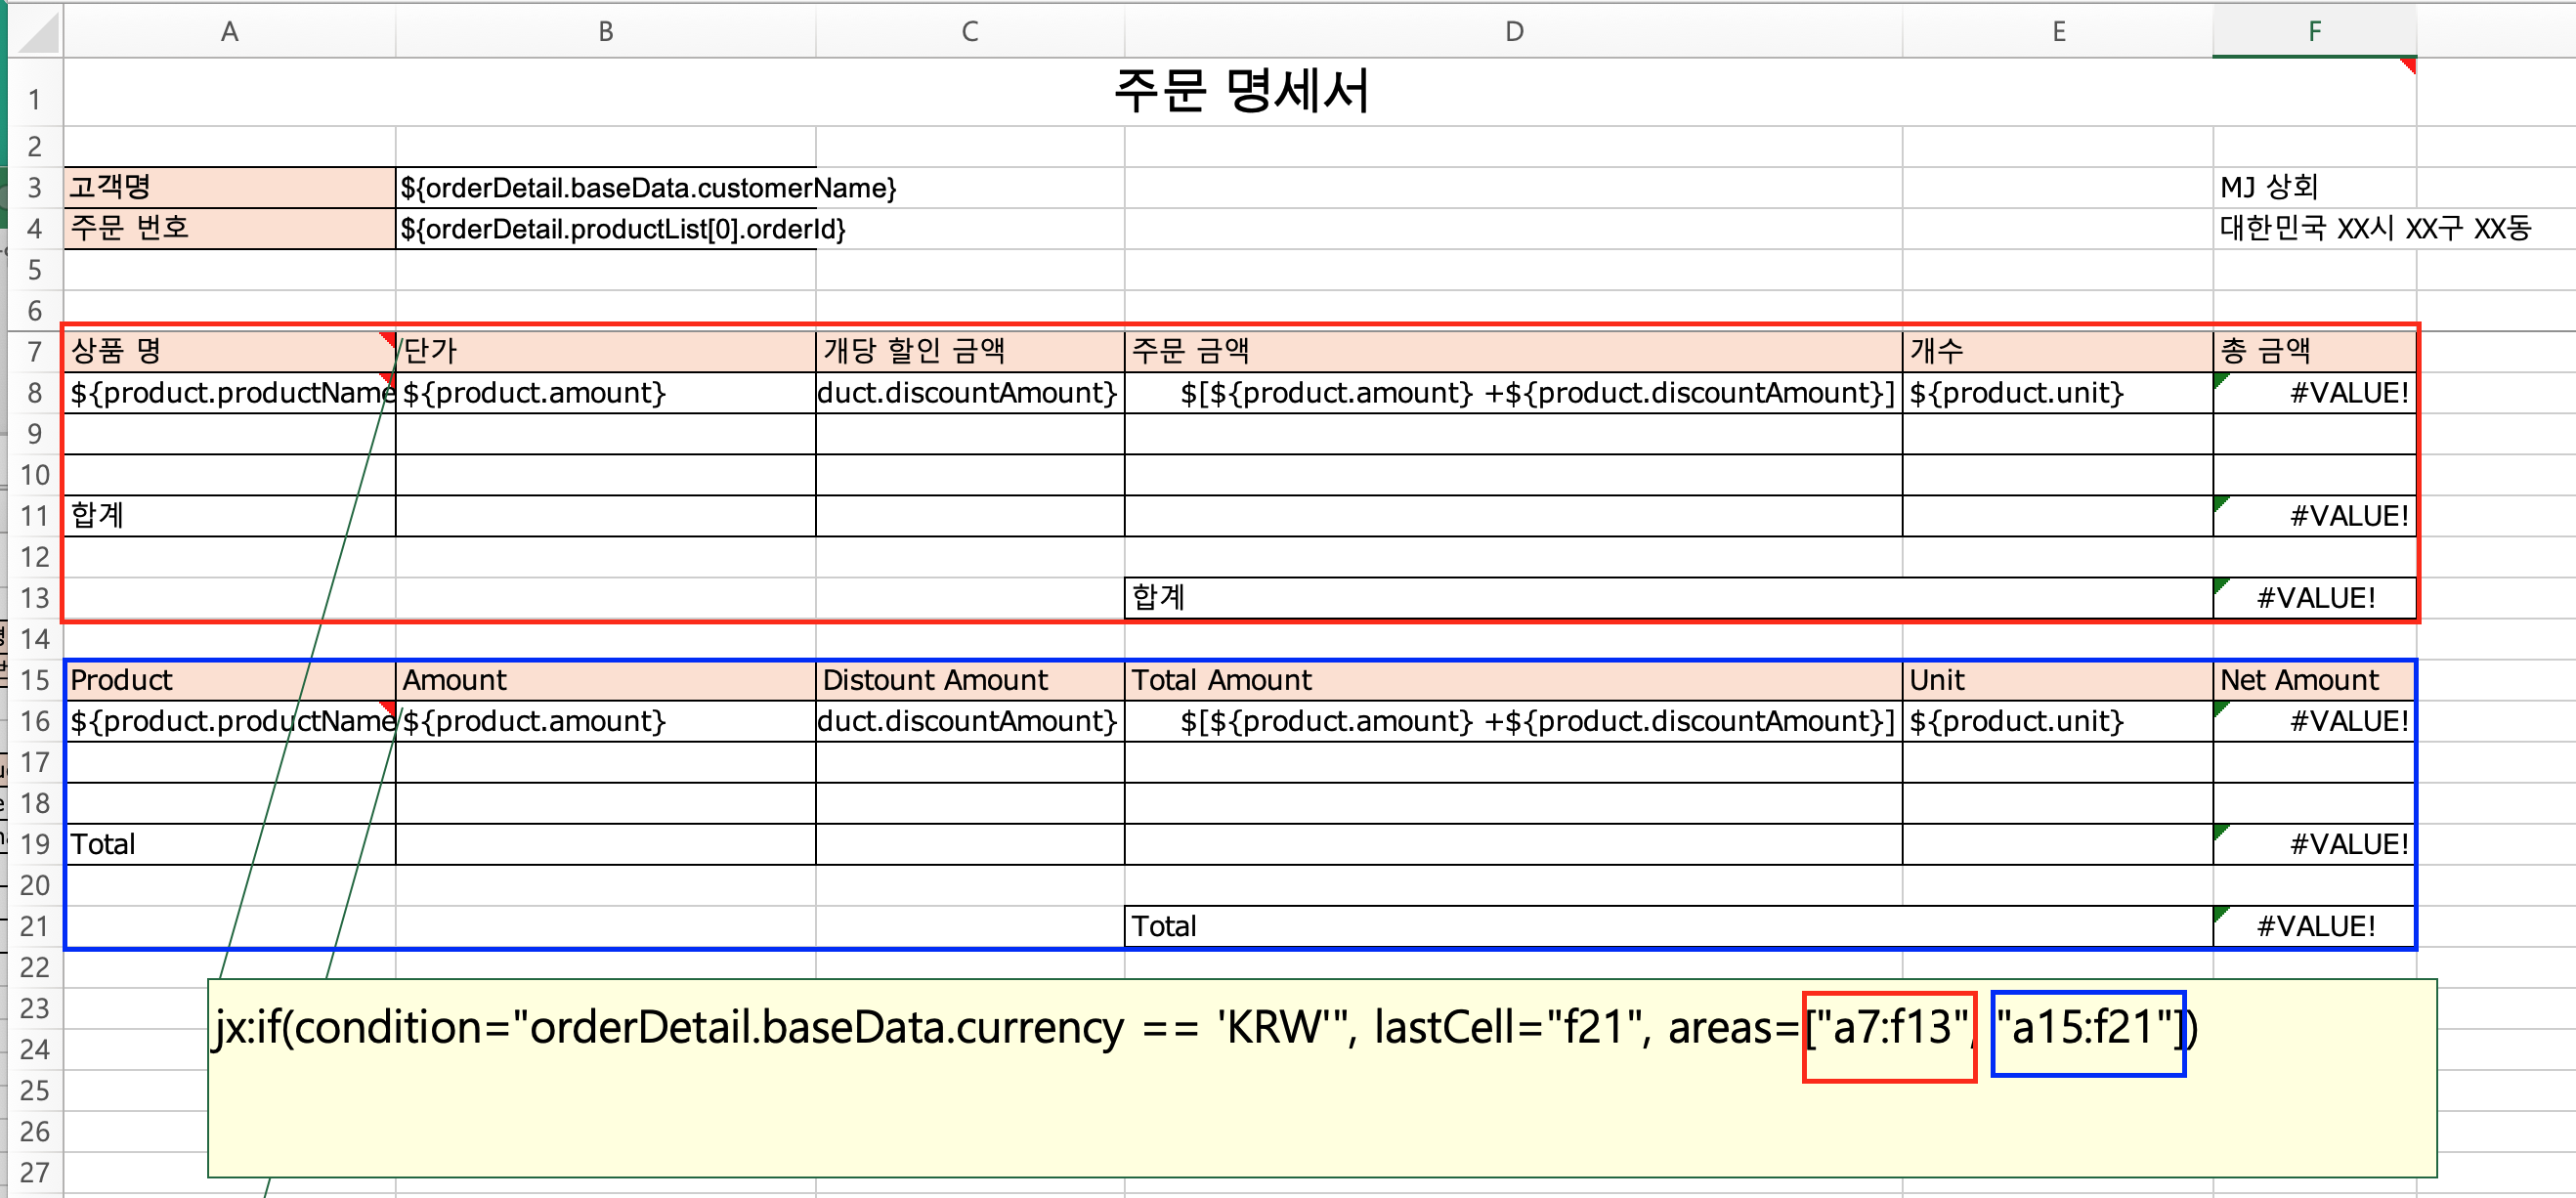Click productName cell in row 8

(x=230, y=392)
